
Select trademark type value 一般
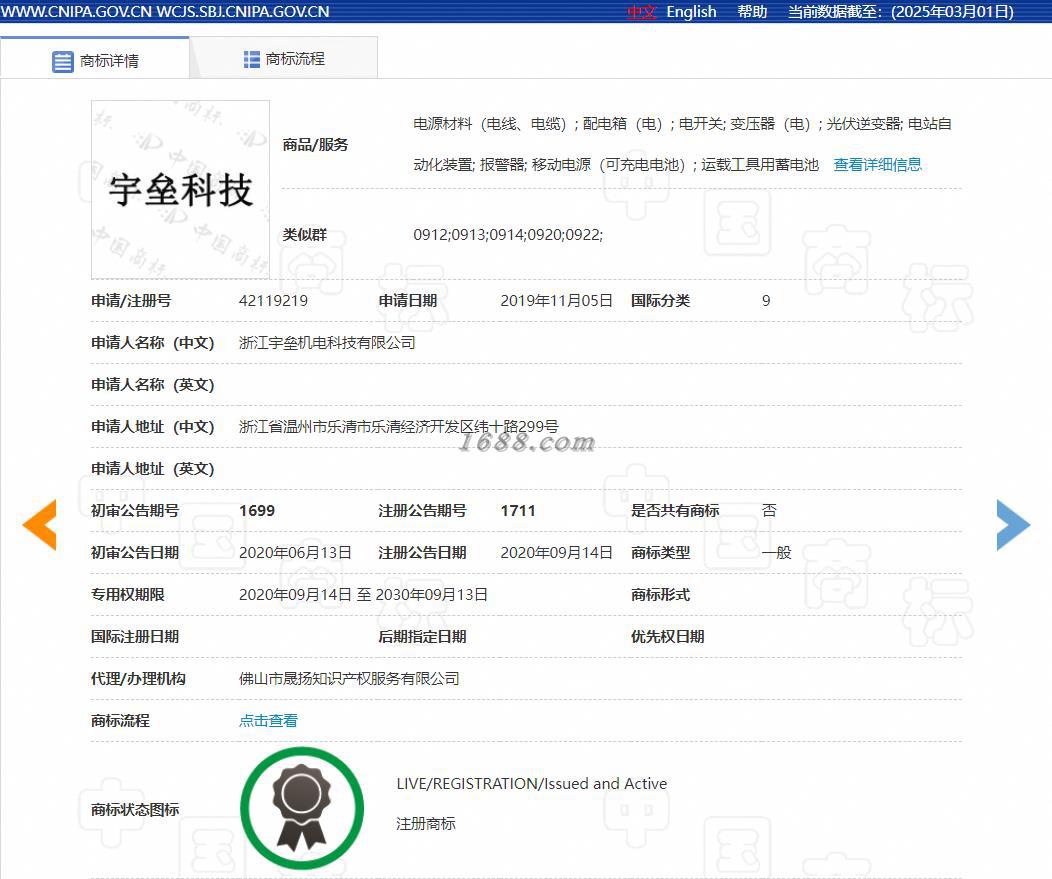[776, 553]
